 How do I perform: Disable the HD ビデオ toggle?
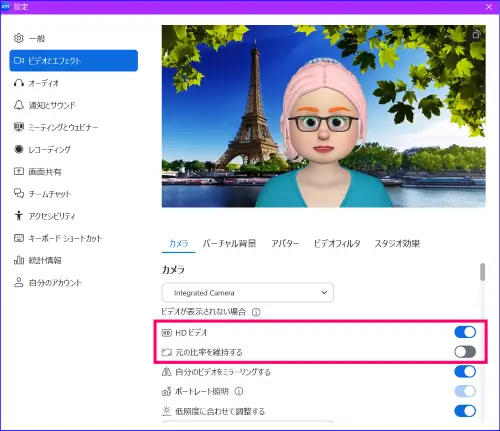[x=465, y=332]
